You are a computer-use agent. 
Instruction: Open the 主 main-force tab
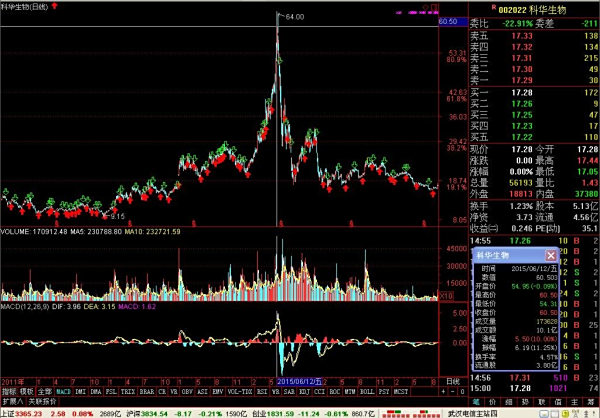pyautogui.click(x=575, y=402)
